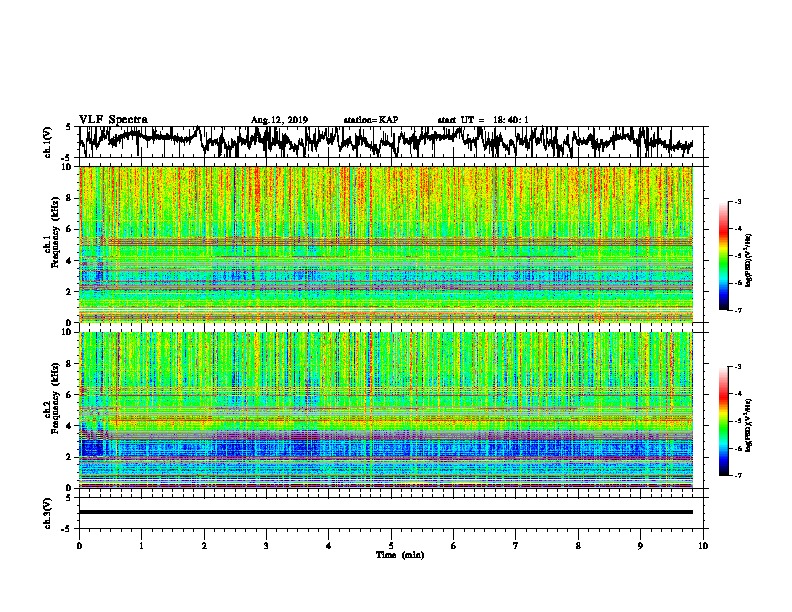The image size is (792, 612).
Task: Click the log(PSD) label beside ch.1 color bar
Action: [x=748, y=260]
